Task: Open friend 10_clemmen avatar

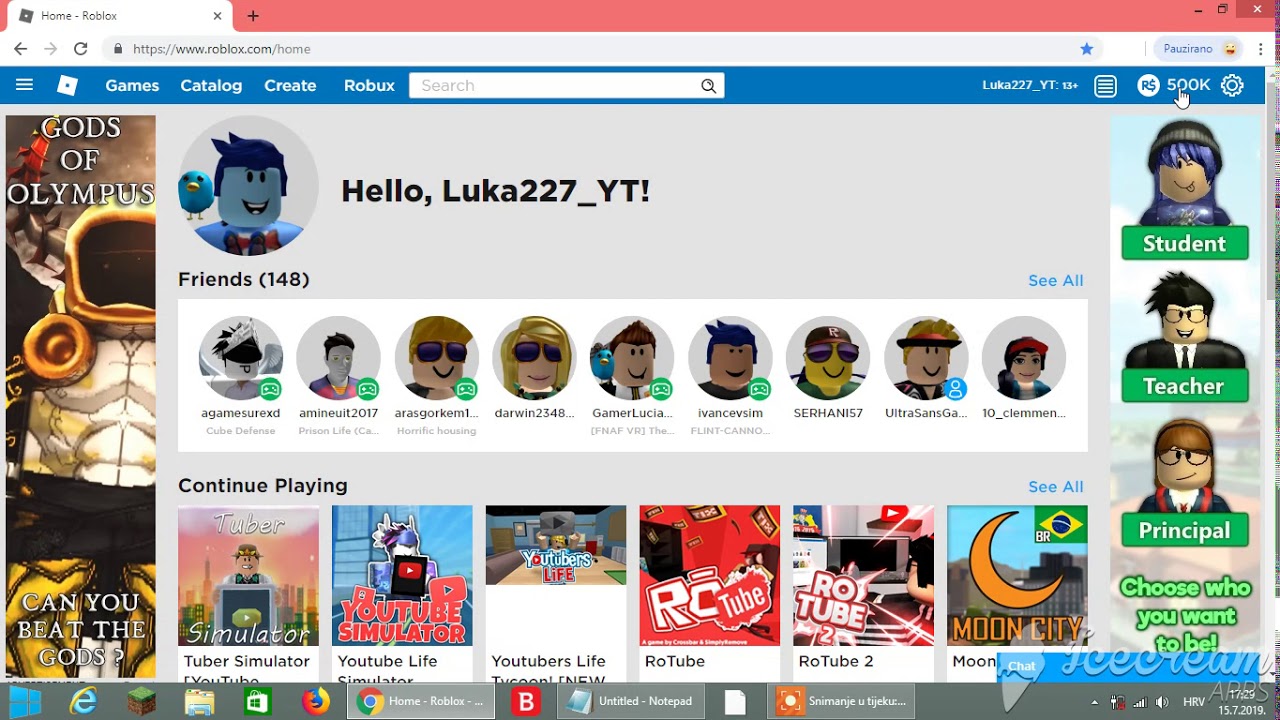Action: point(1024,358)
